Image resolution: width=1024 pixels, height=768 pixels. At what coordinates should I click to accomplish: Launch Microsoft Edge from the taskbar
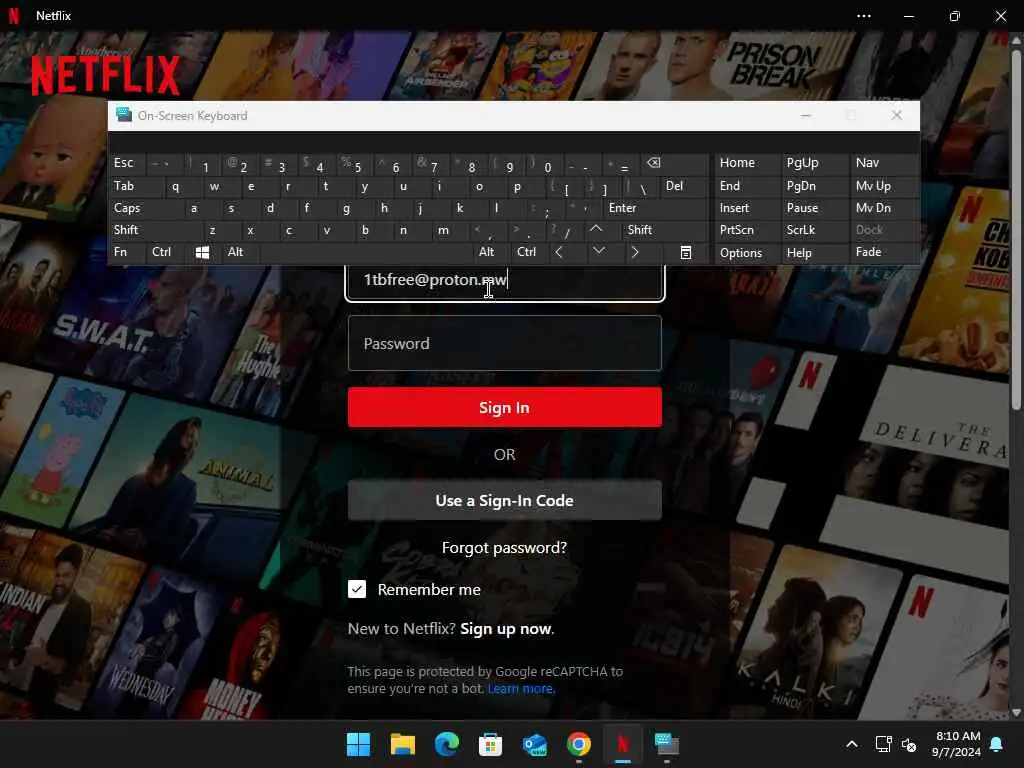(x=447, y=744)
